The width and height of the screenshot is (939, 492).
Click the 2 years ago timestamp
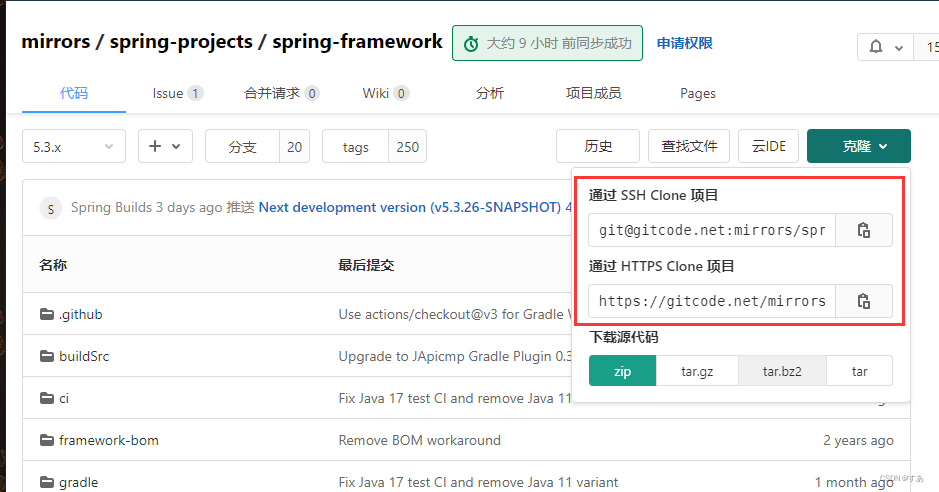tap(858, 440)
